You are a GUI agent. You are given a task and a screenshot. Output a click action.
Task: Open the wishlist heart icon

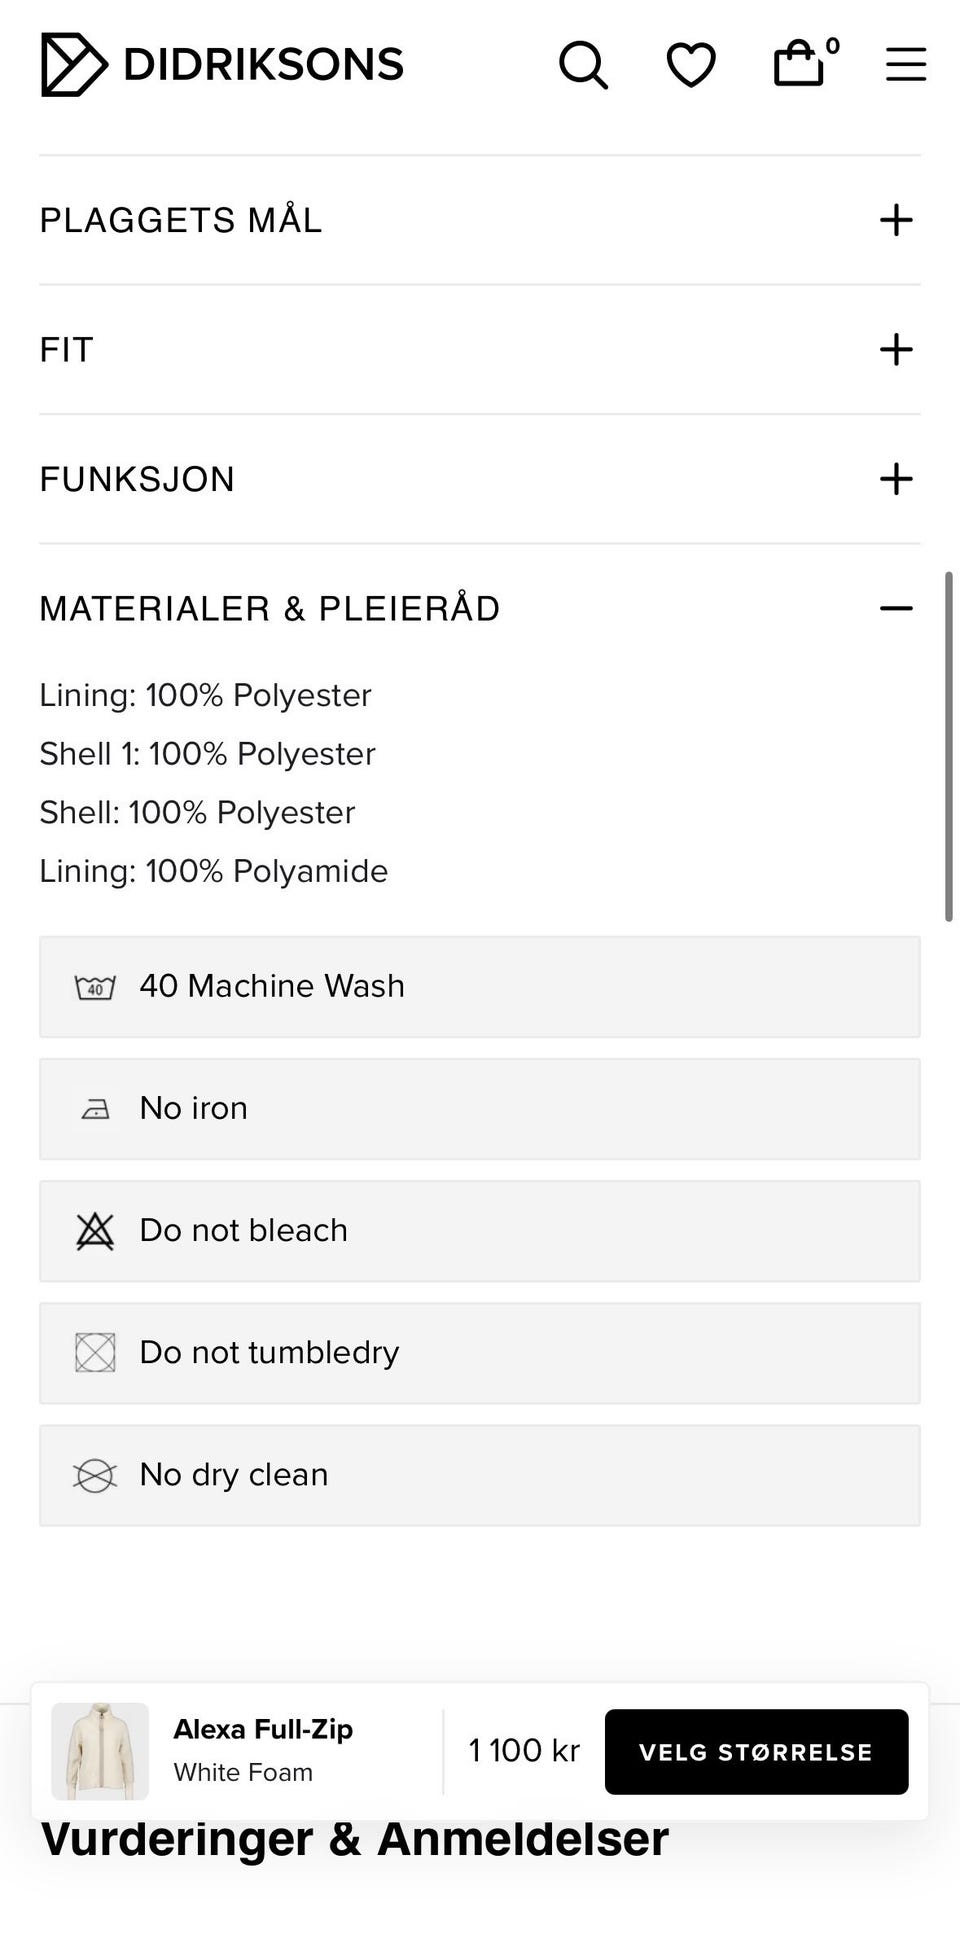tap(691, 65)
